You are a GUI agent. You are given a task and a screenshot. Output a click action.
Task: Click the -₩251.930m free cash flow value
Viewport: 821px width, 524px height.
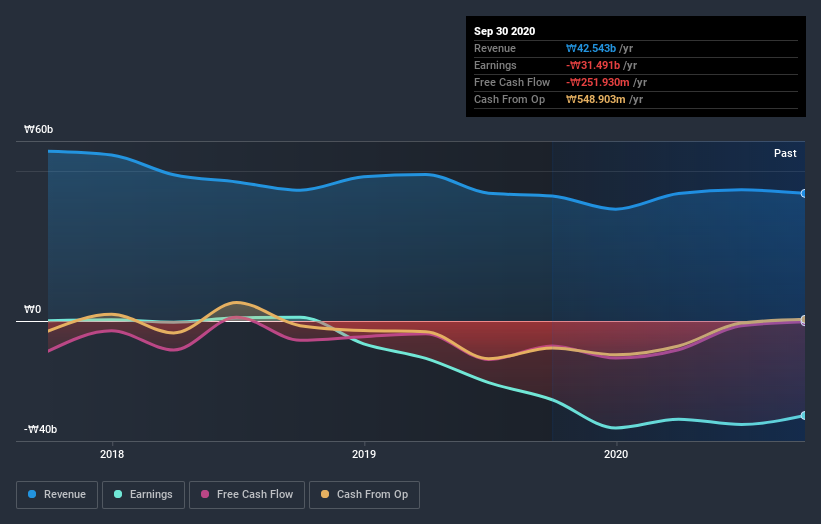[x=597, y=82]
